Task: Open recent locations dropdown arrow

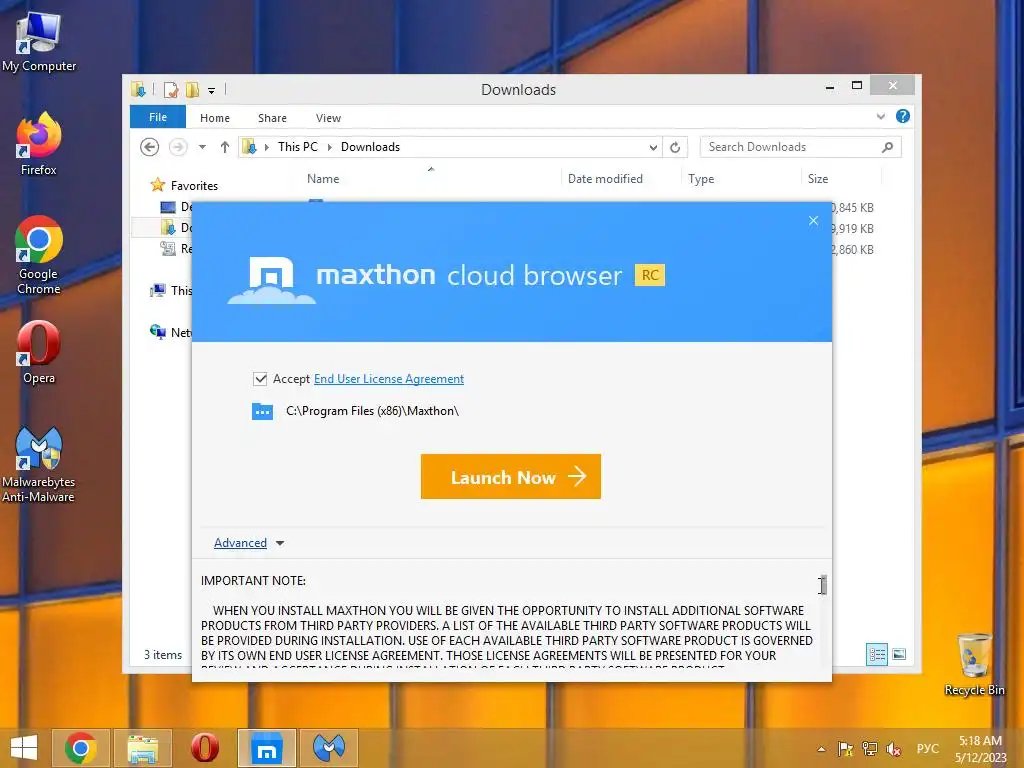Action: 202,147
